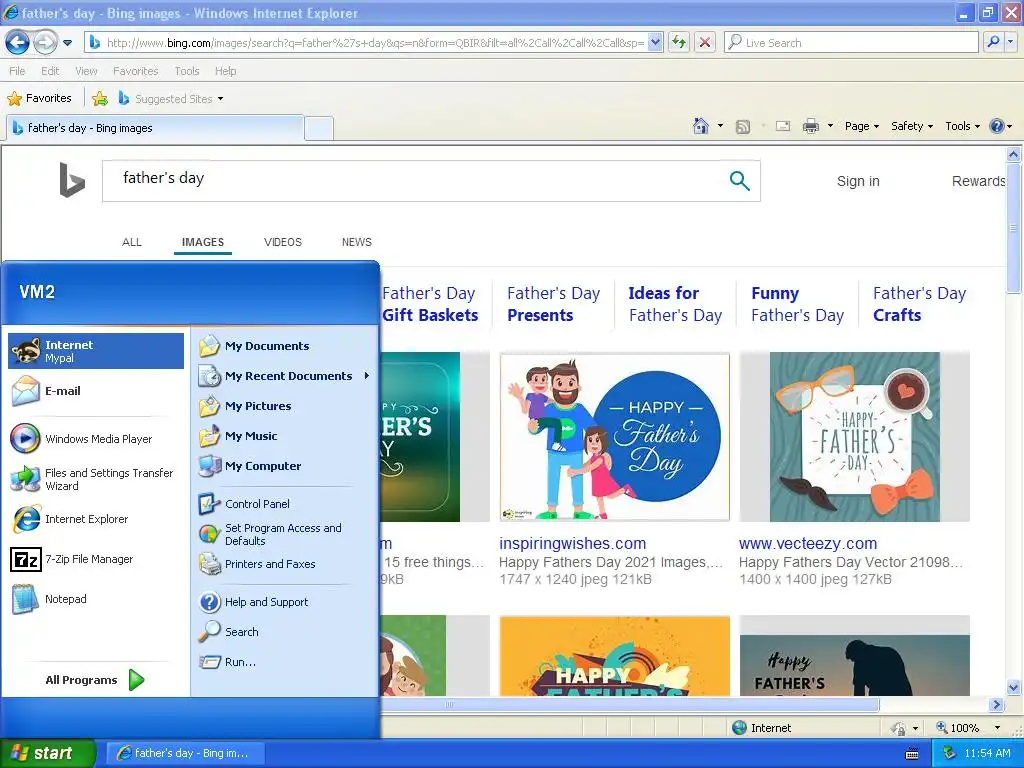Click the Windows start button

click(47, 754)
